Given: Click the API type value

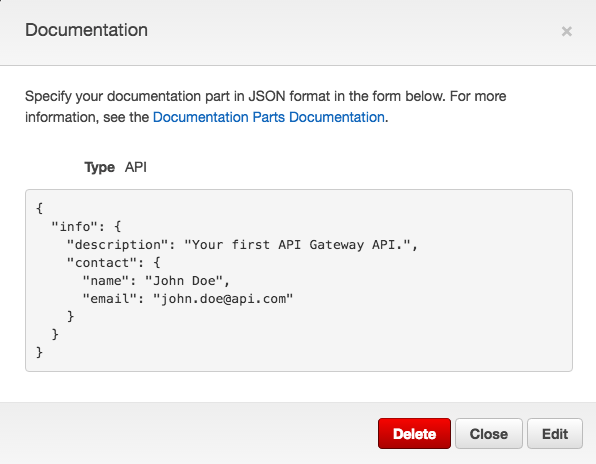Looking at the screenshot, I should (x=136, y=167).
